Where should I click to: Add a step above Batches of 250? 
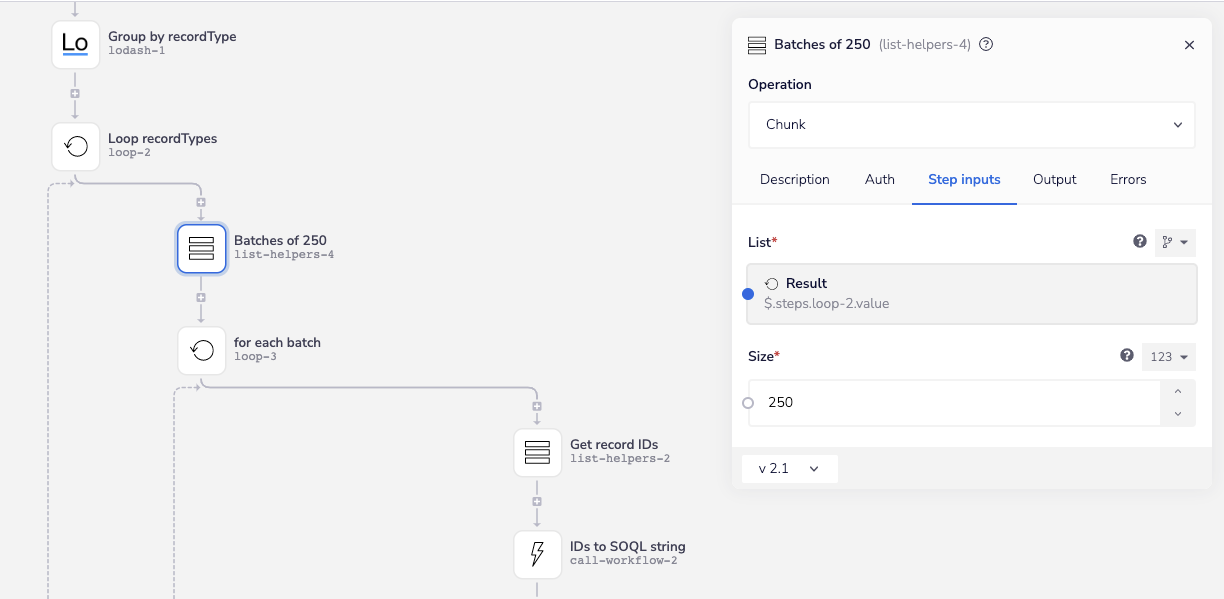[x=201, y=203]
